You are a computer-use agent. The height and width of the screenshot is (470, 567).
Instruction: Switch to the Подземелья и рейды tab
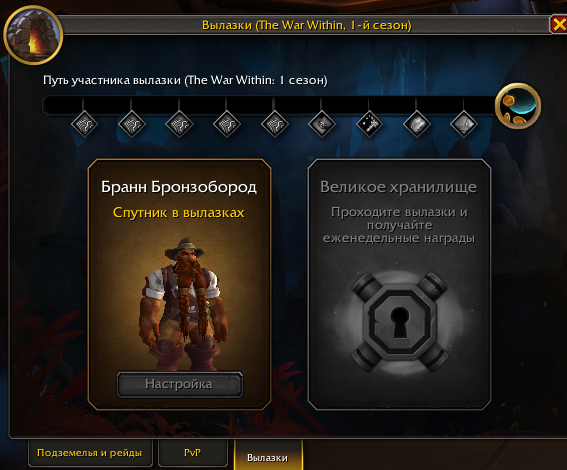pyautogui.click(x=90, y=453)
